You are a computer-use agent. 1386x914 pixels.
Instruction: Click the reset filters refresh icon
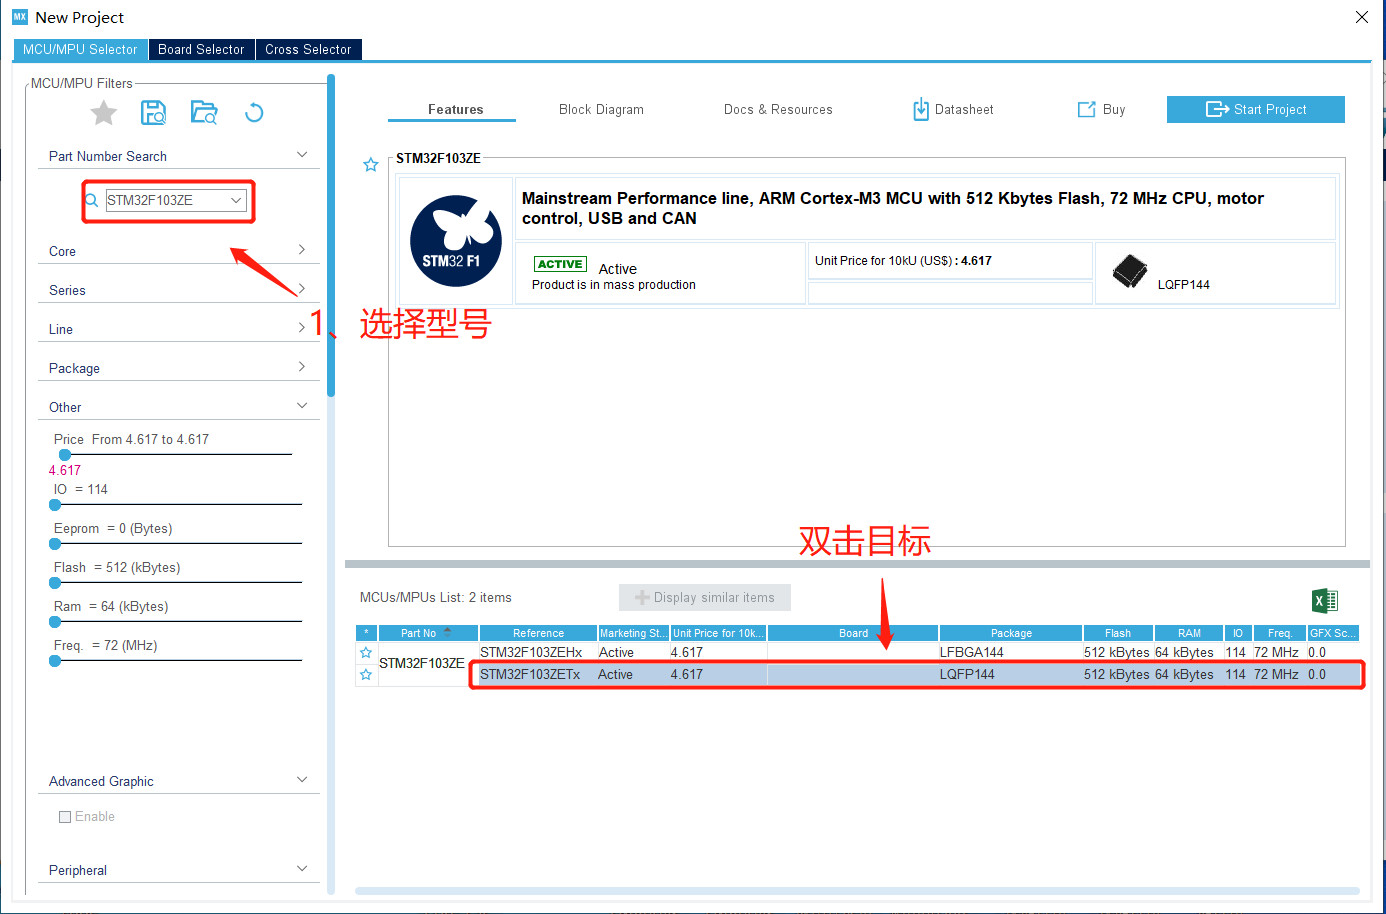[x=254, y=113]
